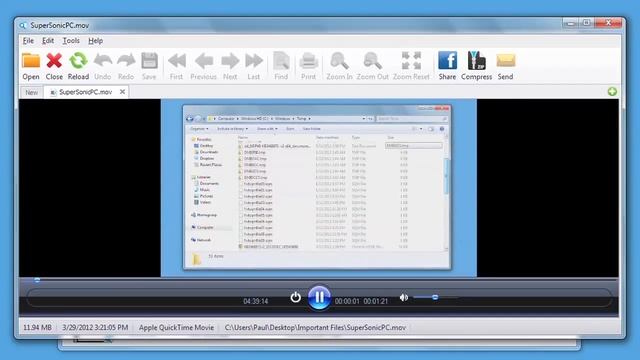This screenshot has width=640, height=360.
Task: Click the 11.94 MB file size text
Action: pyautogui.click(x=37, y=327)
